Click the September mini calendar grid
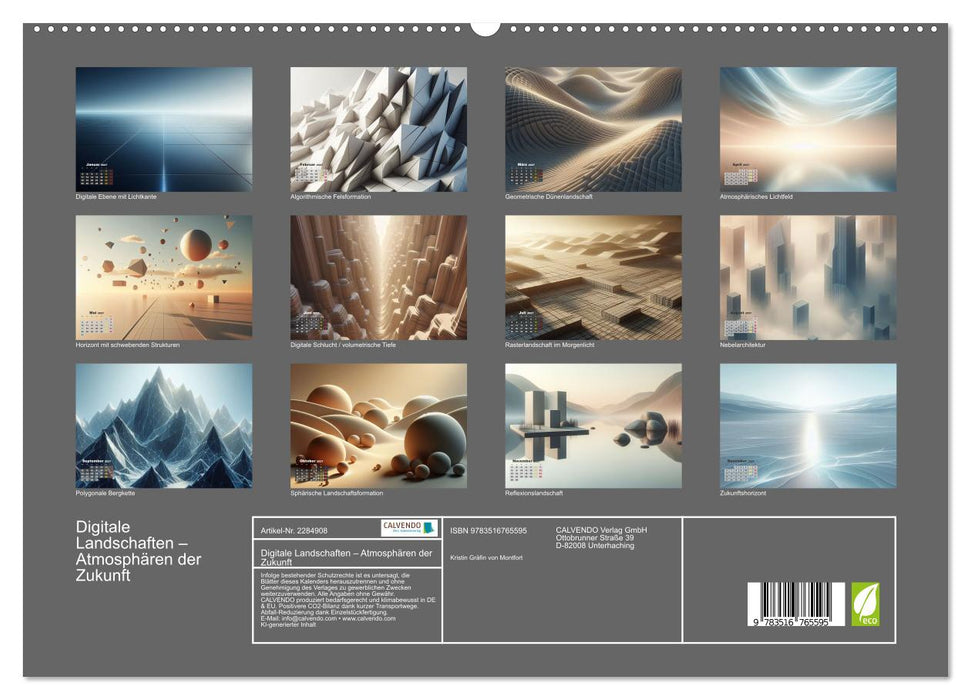 tap(97, 475)
